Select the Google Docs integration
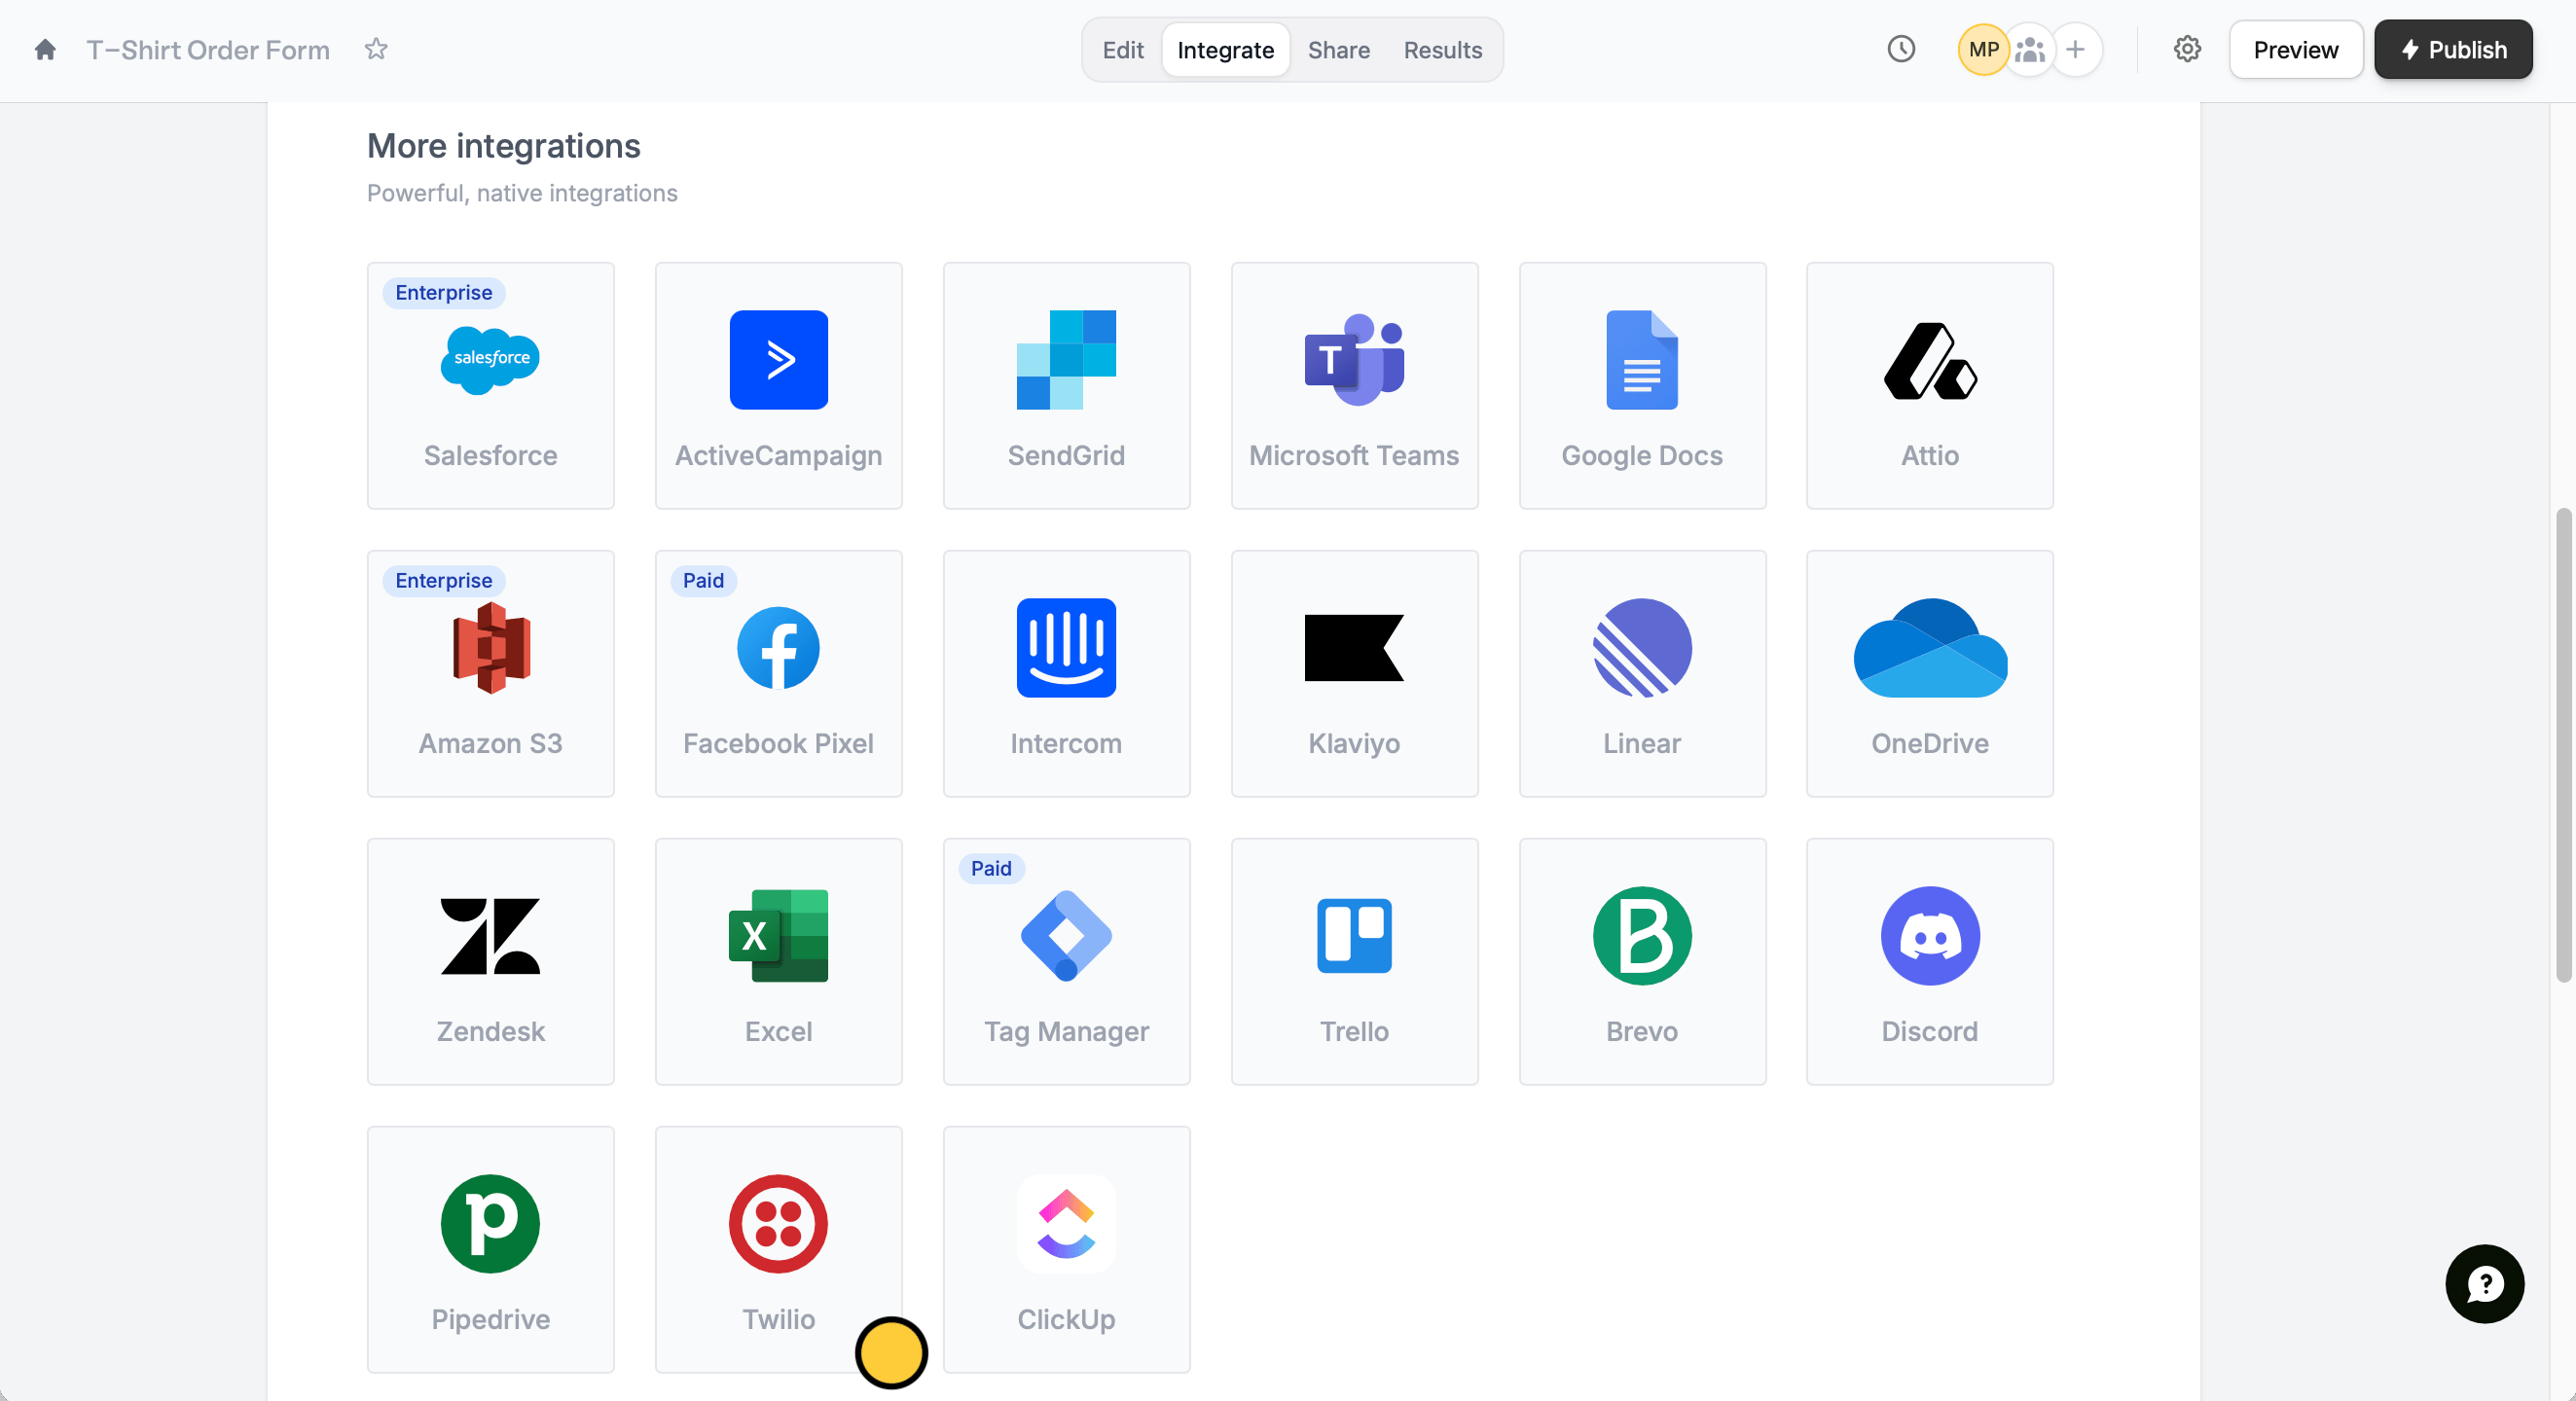The height and width of the screenshot is (1401, 2576). tap(1642, 385)
